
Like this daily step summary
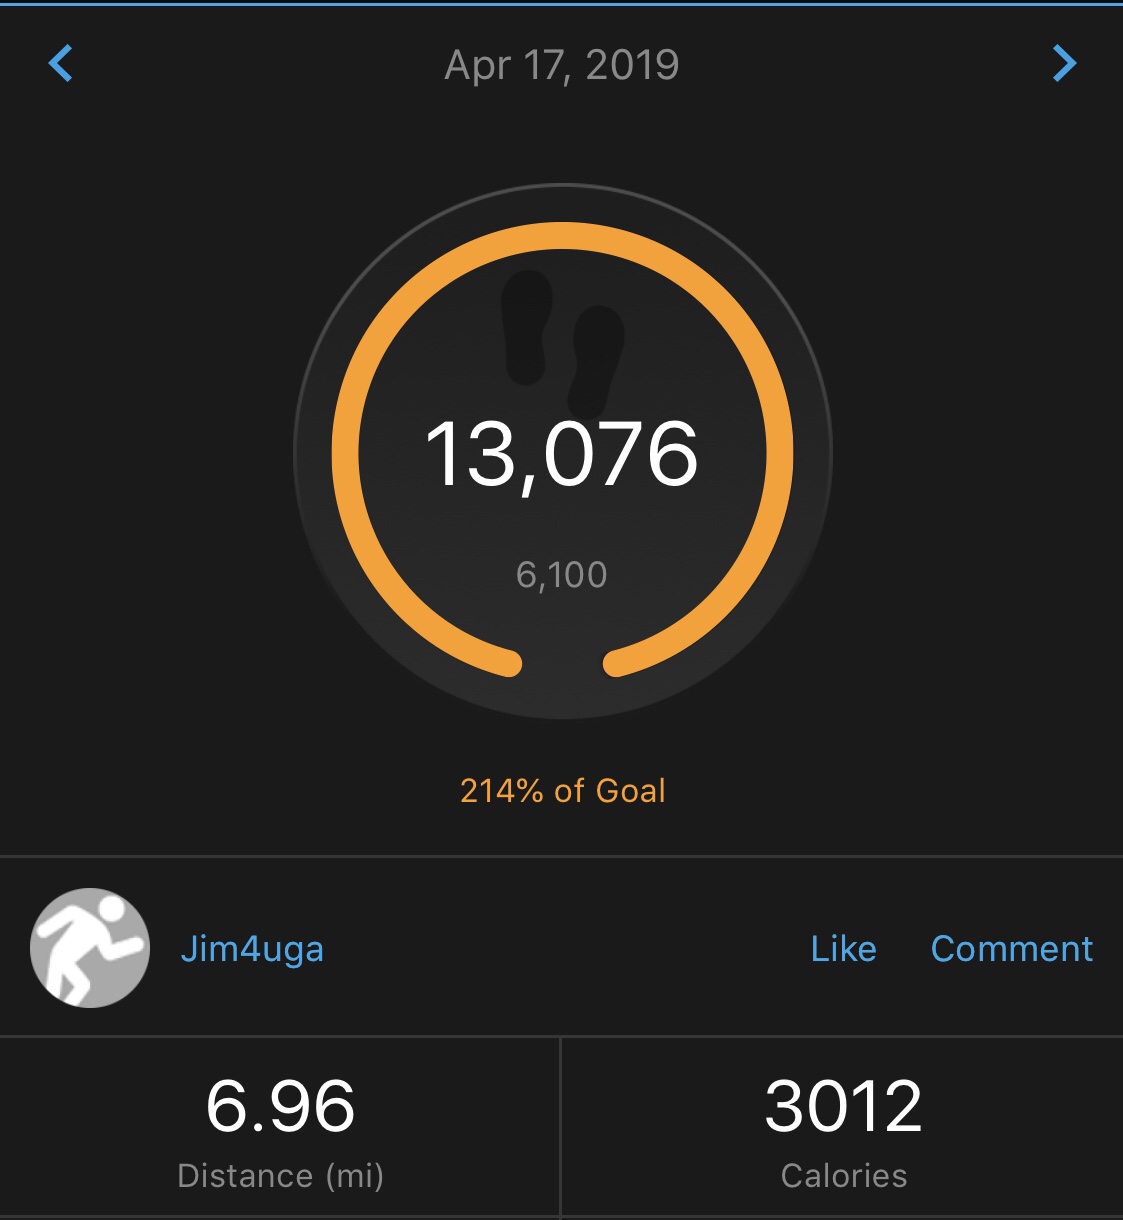tap(843, 949)
